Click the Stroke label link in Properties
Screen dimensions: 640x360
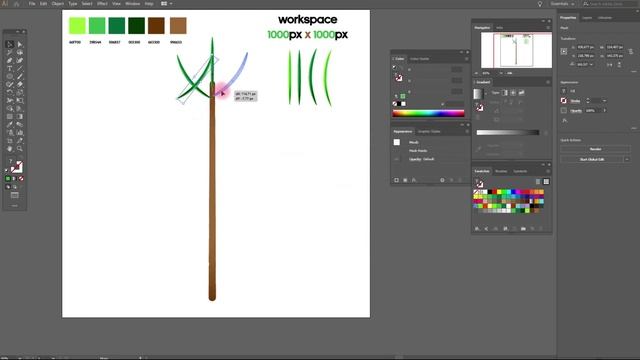pyautogui.click(x=575, y=101)
